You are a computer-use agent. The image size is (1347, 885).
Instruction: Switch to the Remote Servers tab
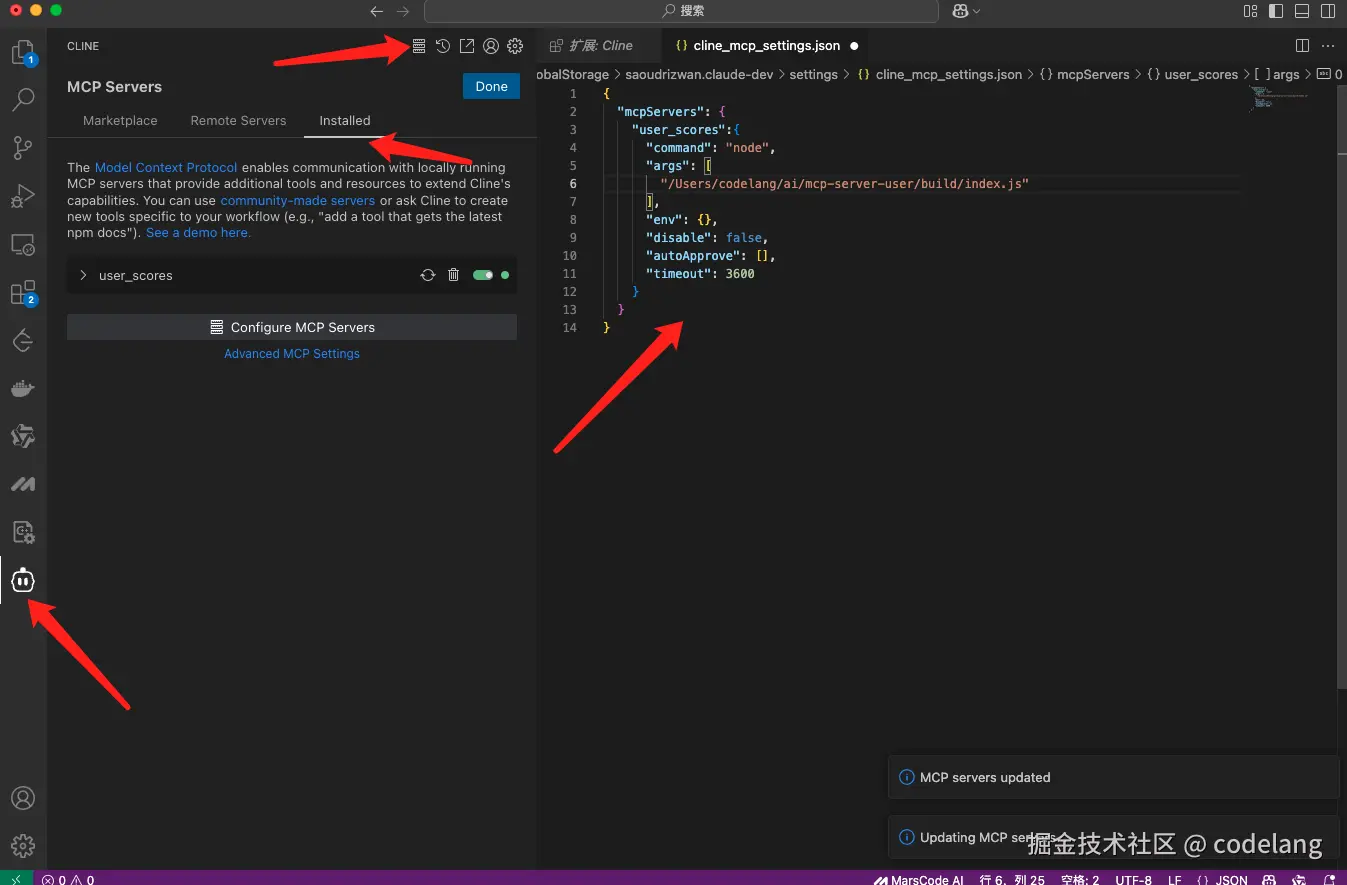coord(238,120)
